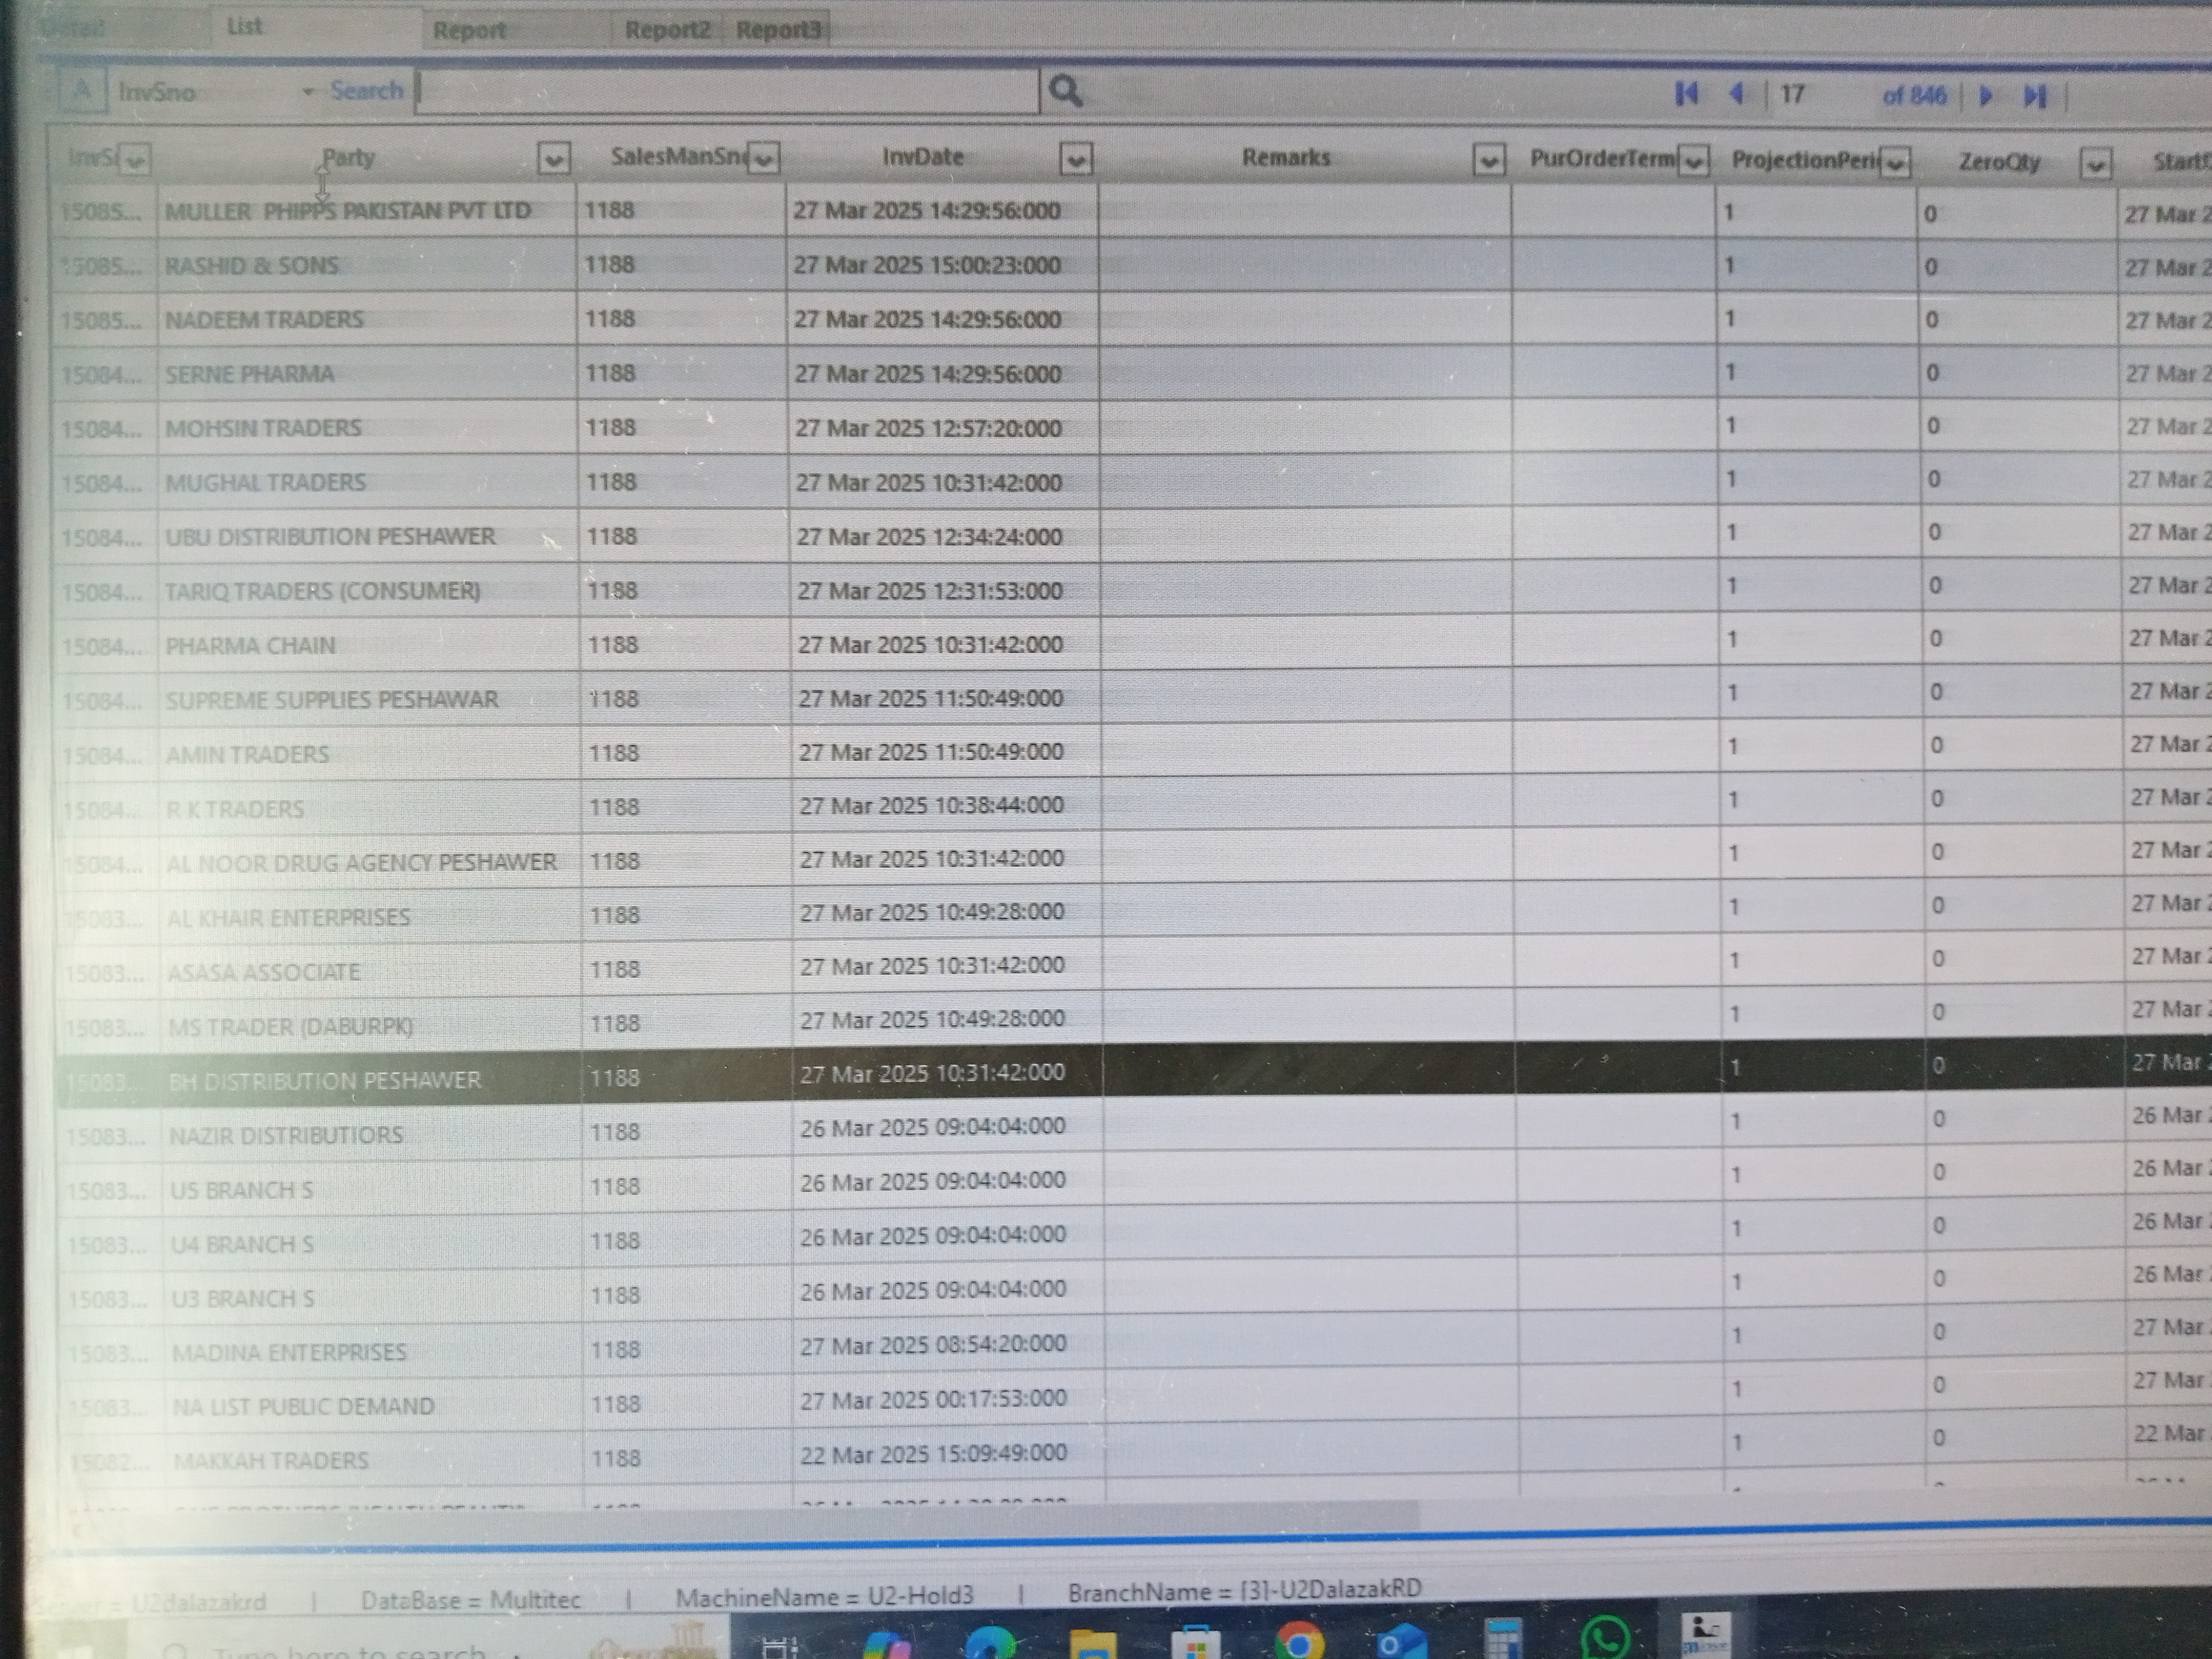Jump to last record arrow
Image resolution: width=2212 pixels, height=1659 pixels.
point(2035,96)
